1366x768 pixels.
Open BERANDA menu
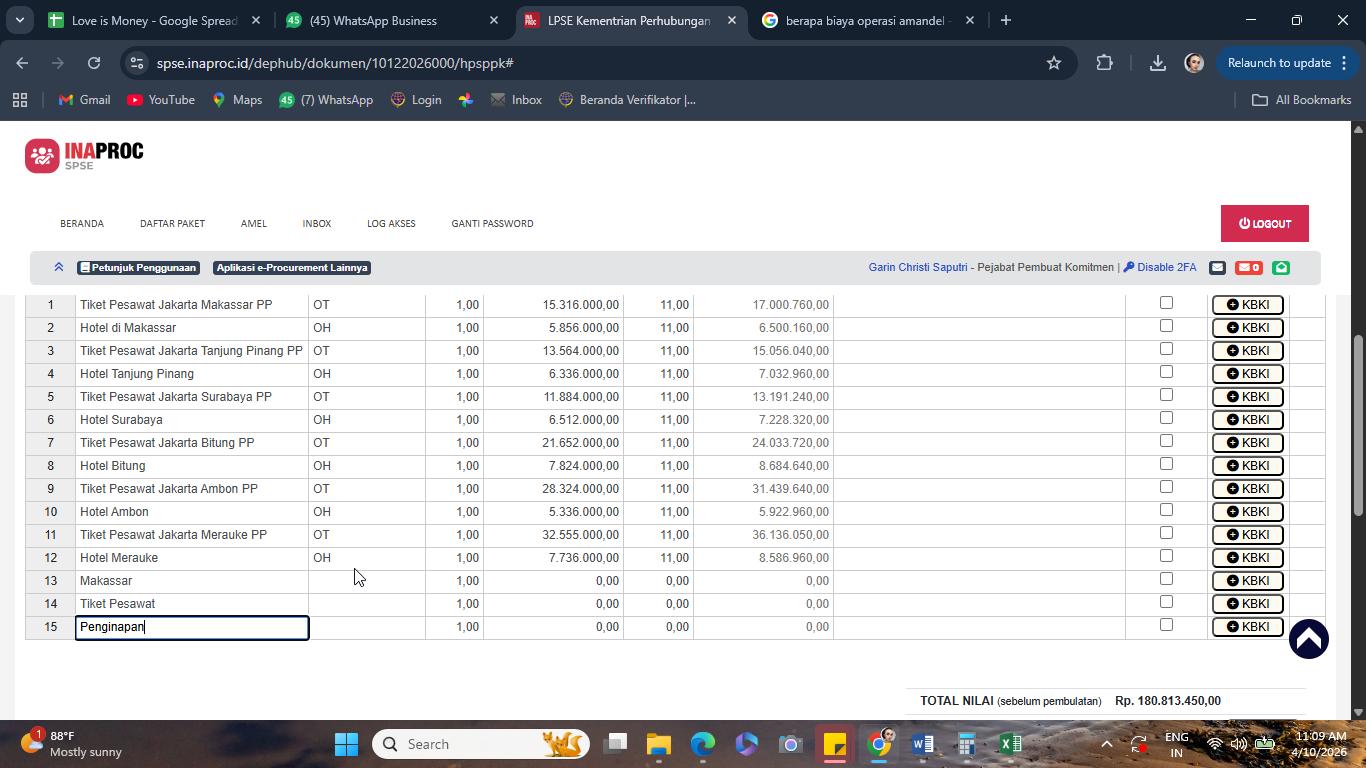pyautogui.click(x=82, y=224)
